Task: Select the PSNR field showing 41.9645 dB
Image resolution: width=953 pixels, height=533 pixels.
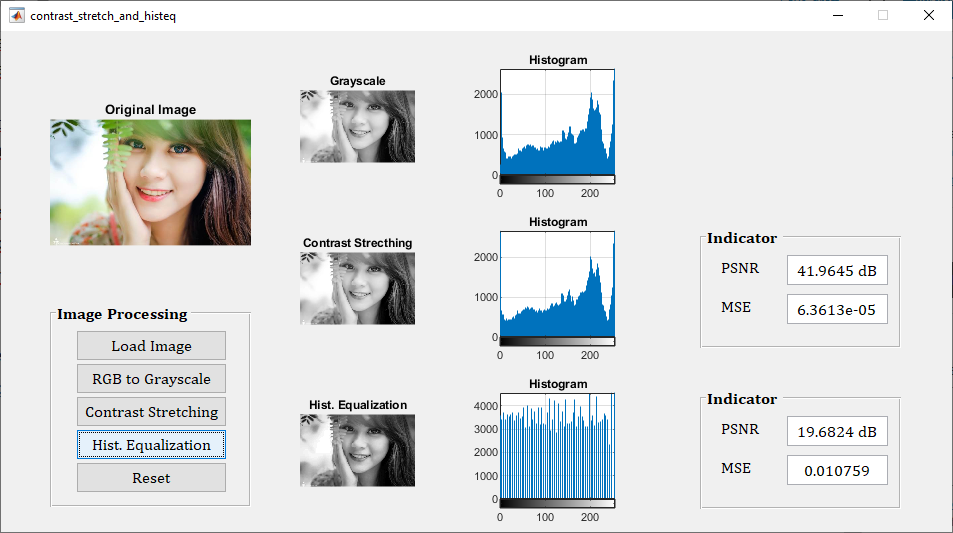Action: tap(837, 270)
